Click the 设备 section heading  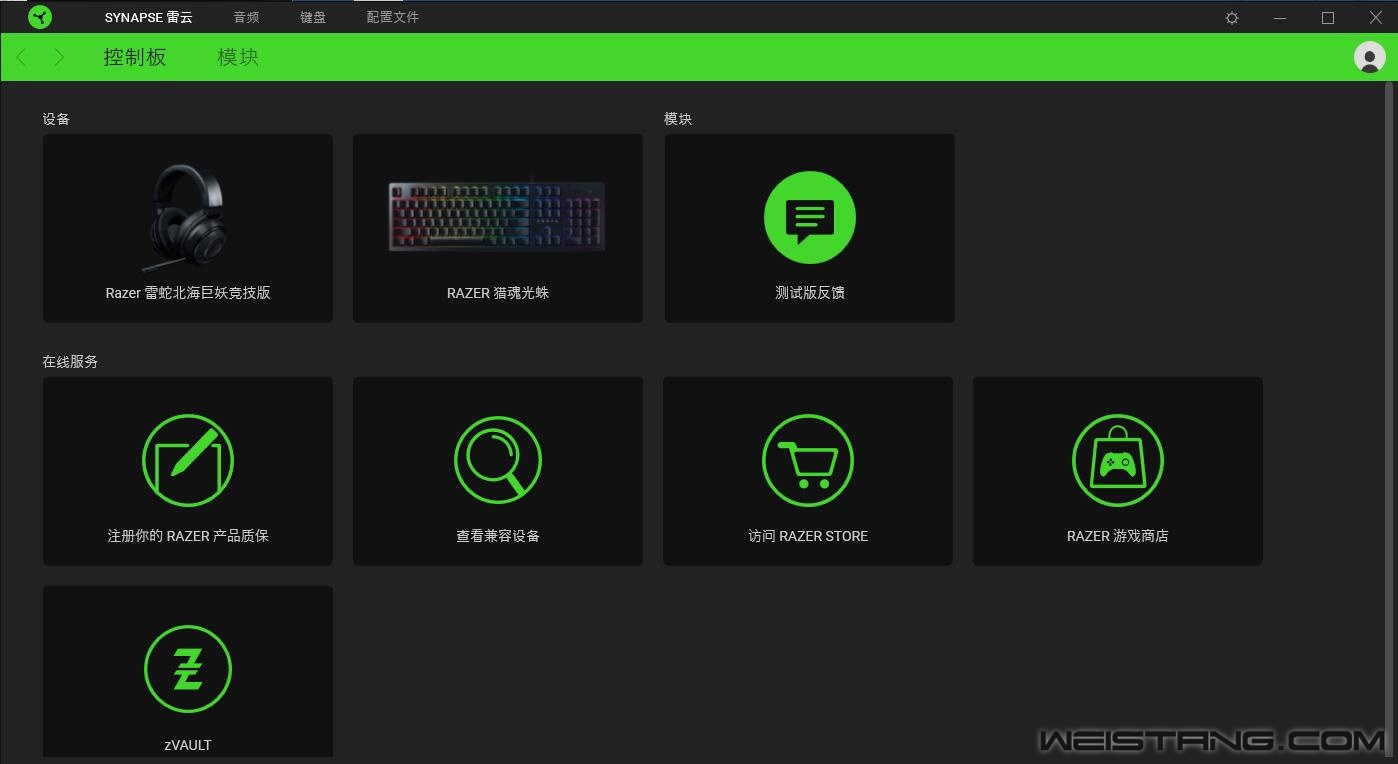pos(56,119)
